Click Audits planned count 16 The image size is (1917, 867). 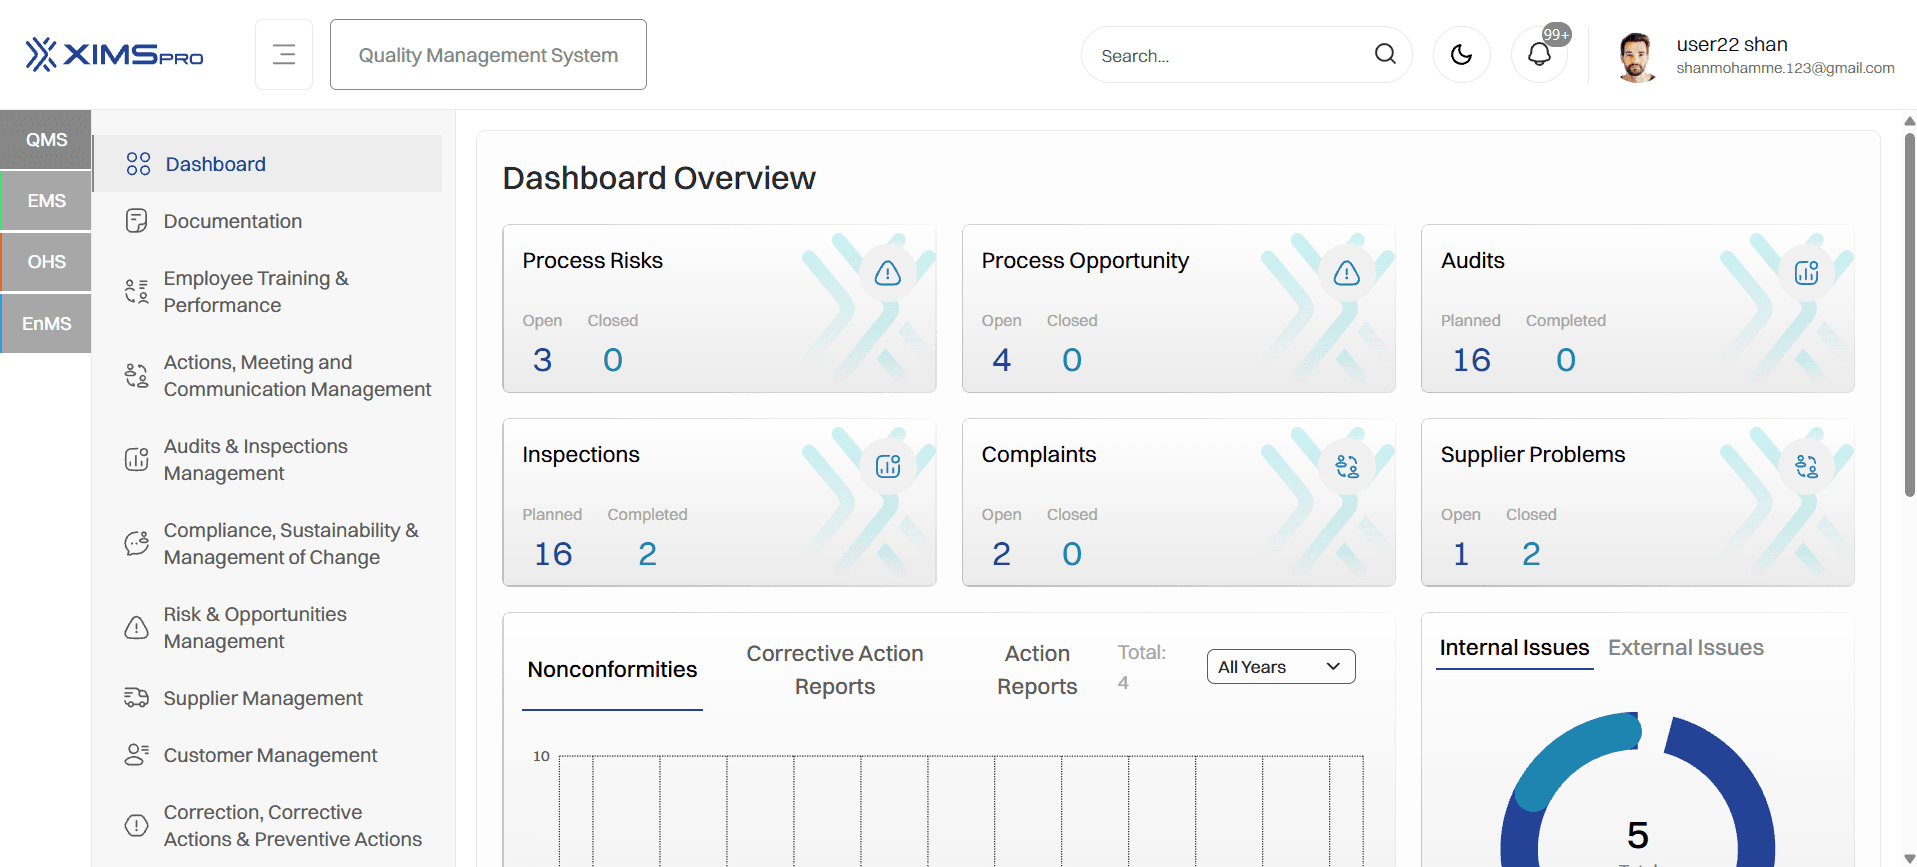tap(1471, 360)
